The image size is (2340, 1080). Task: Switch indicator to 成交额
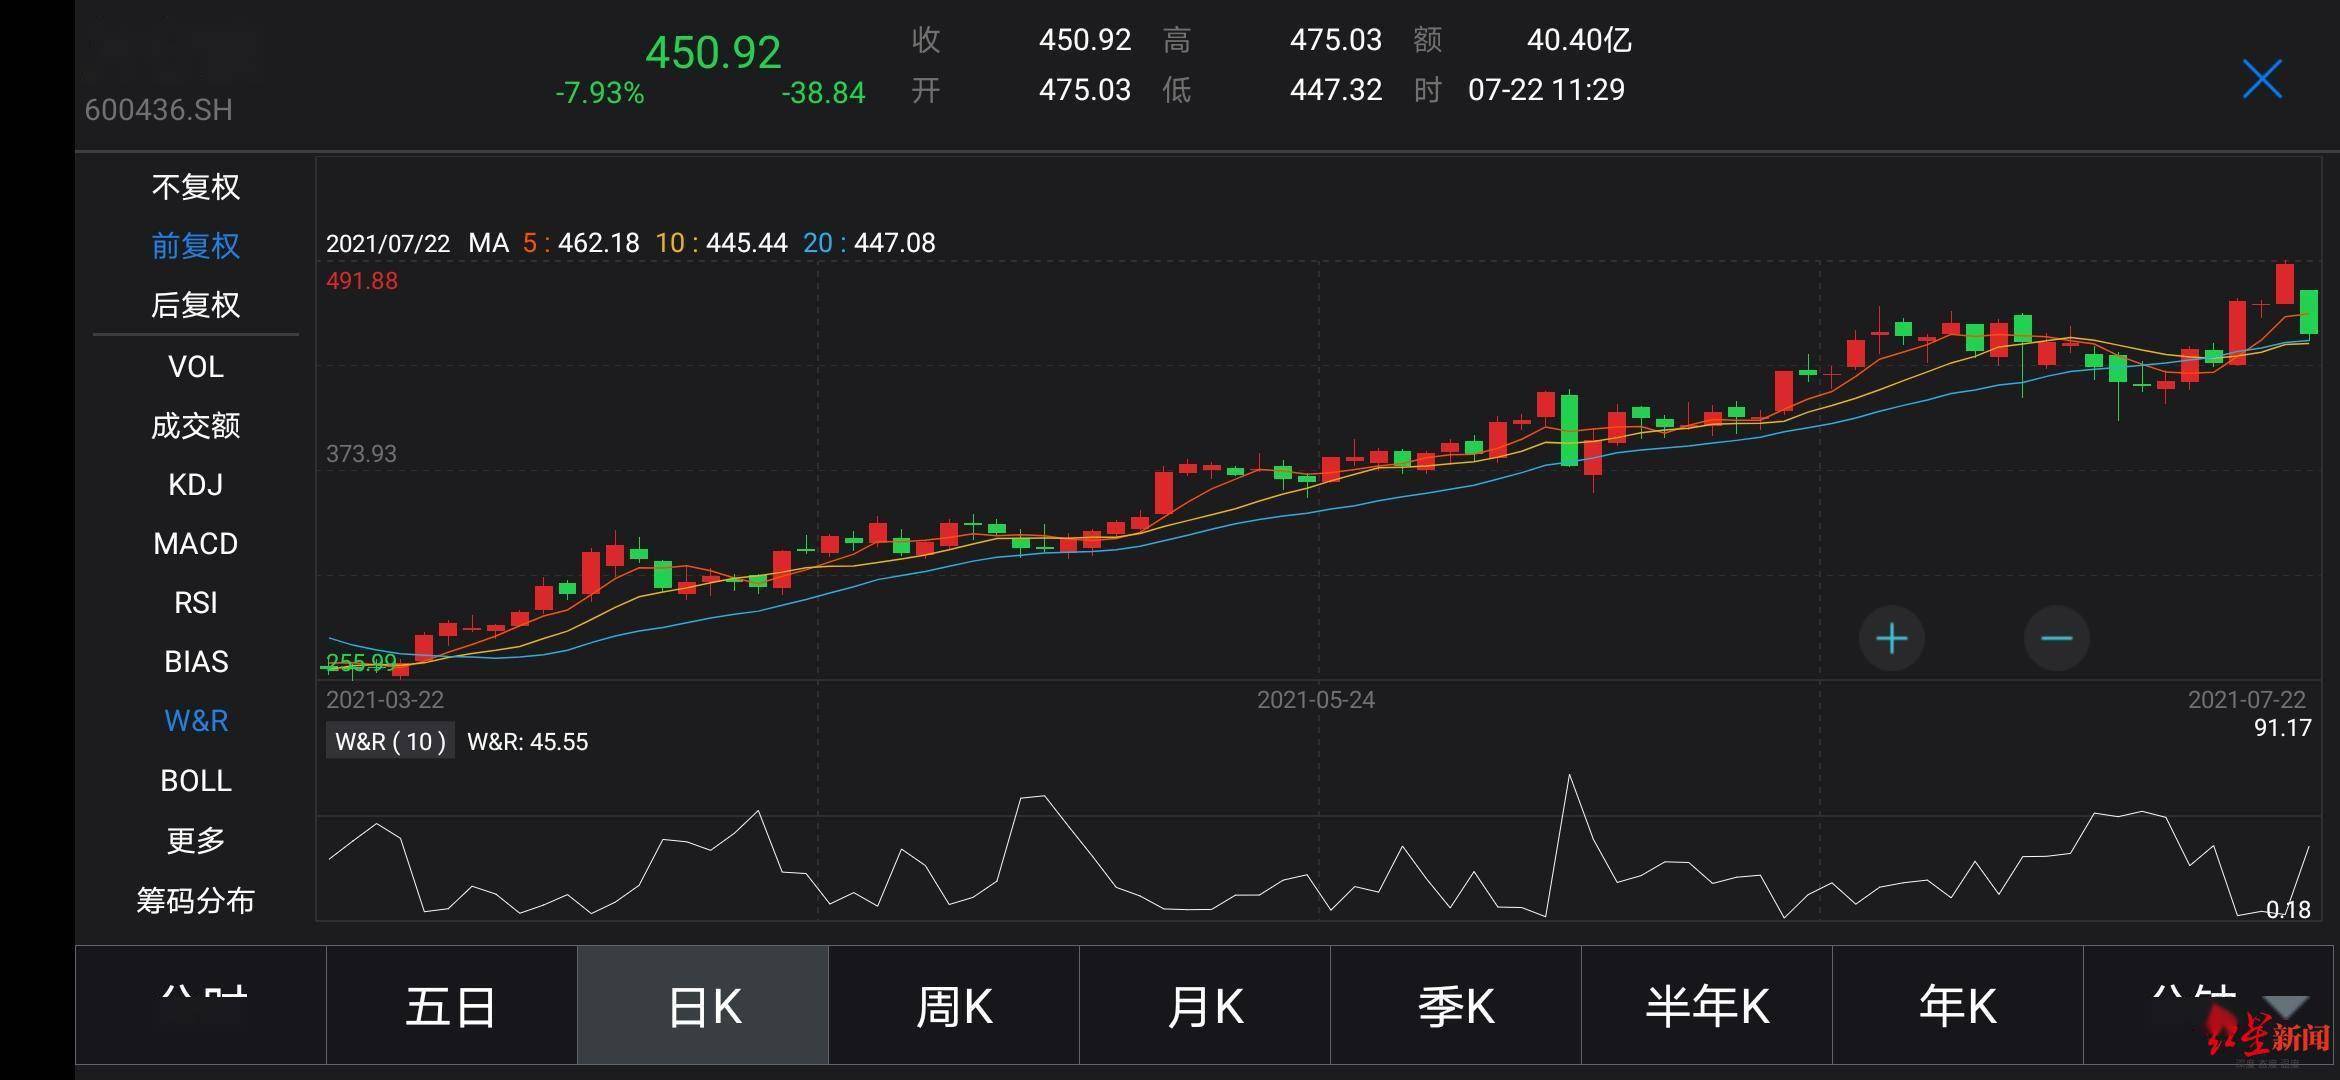(x=196, y=426)
